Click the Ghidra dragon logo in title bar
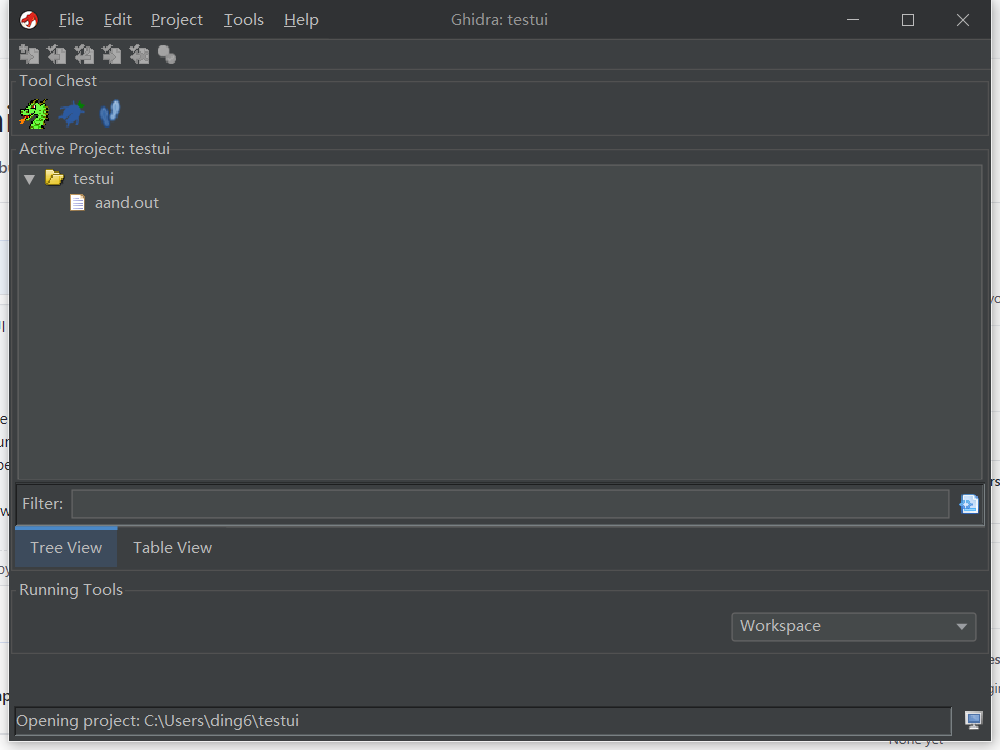Viewport: 1000px width, 750px height. point(29,20)
